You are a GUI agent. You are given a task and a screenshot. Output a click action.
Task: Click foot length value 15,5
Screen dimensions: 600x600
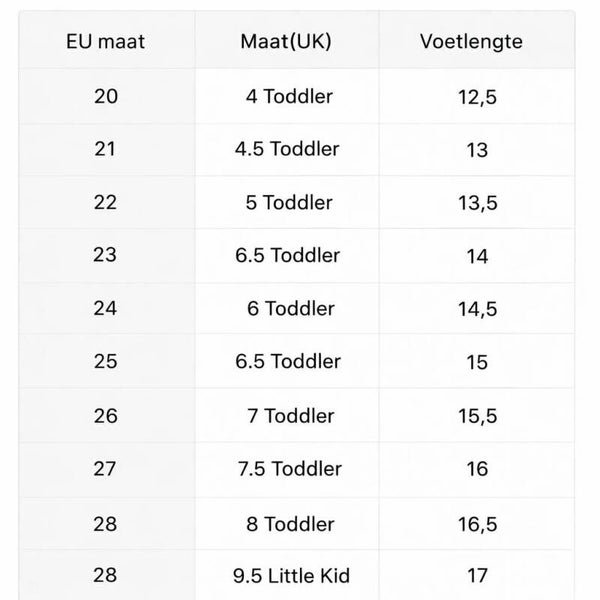coord(477,415)
